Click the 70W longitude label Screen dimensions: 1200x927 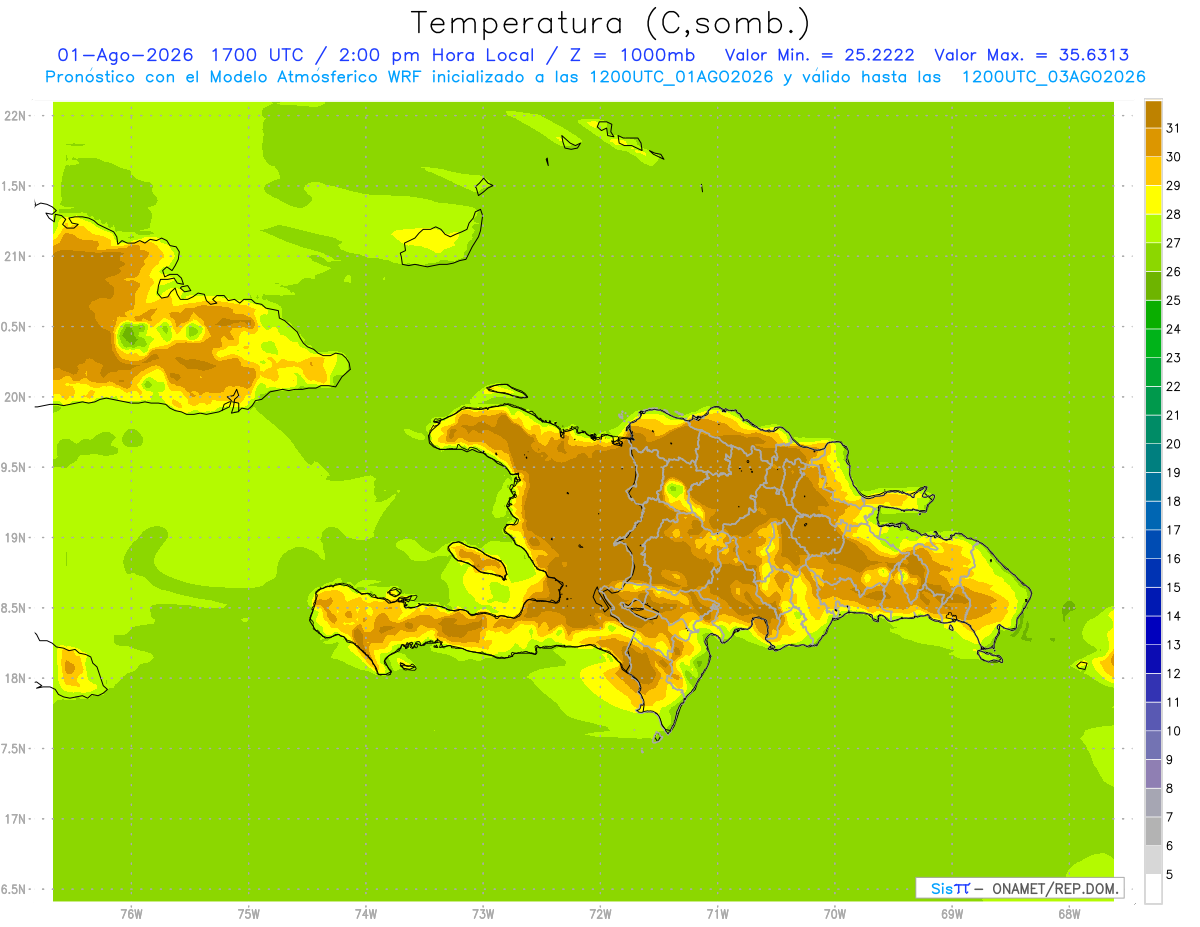point(835,914)
